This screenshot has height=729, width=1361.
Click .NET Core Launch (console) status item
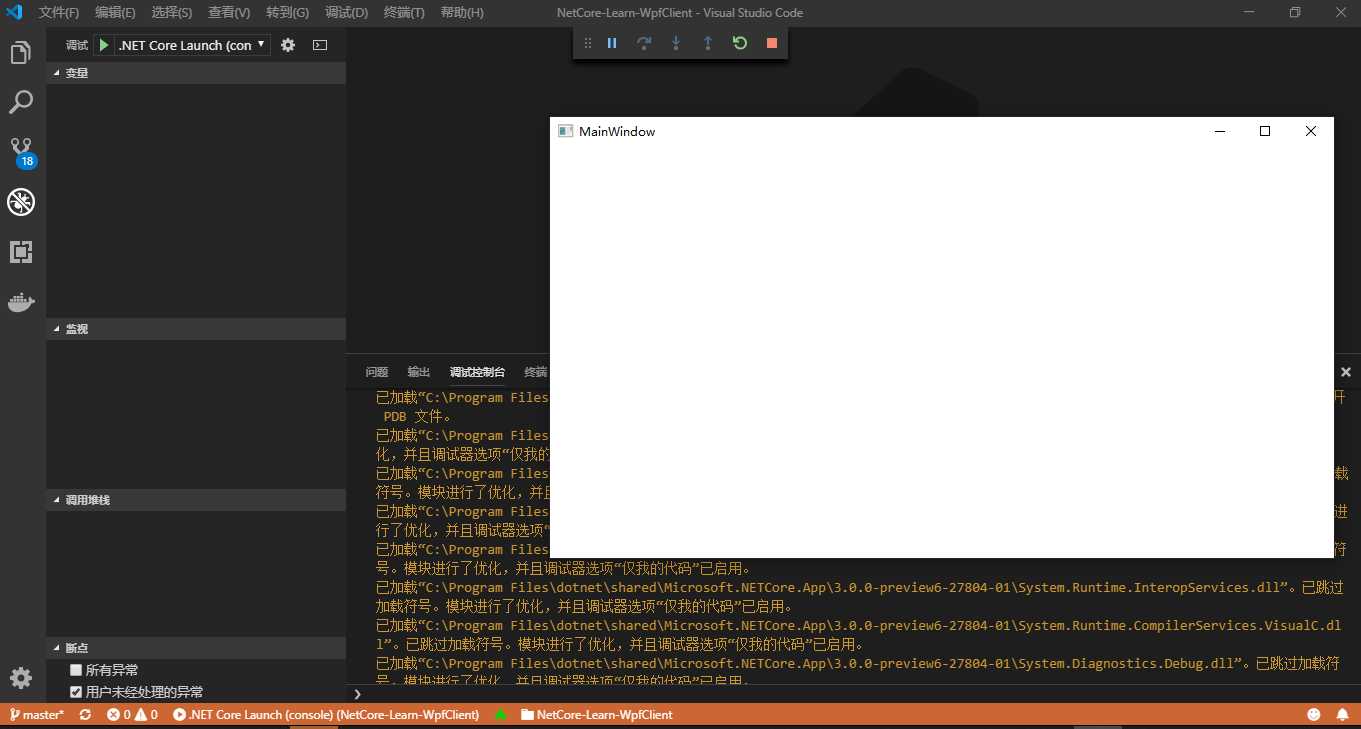(326, 715)
